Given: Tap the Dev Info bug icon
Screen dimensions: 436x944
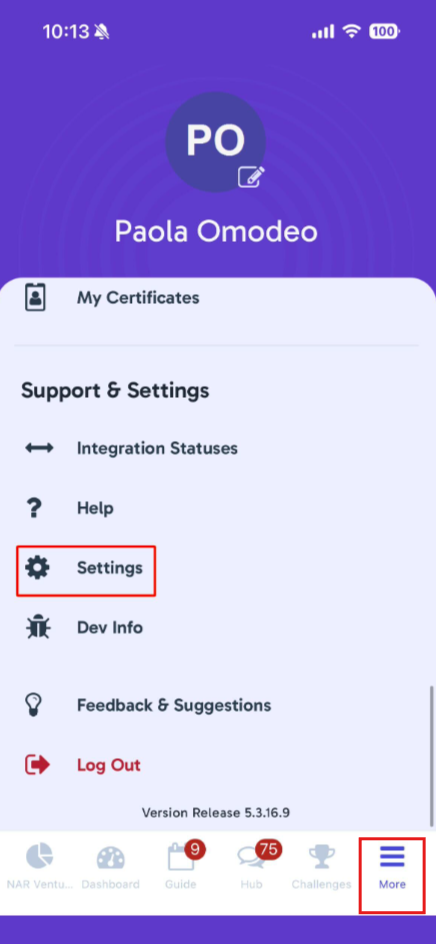Looking at the screenshot, I should tap(38, 627).
